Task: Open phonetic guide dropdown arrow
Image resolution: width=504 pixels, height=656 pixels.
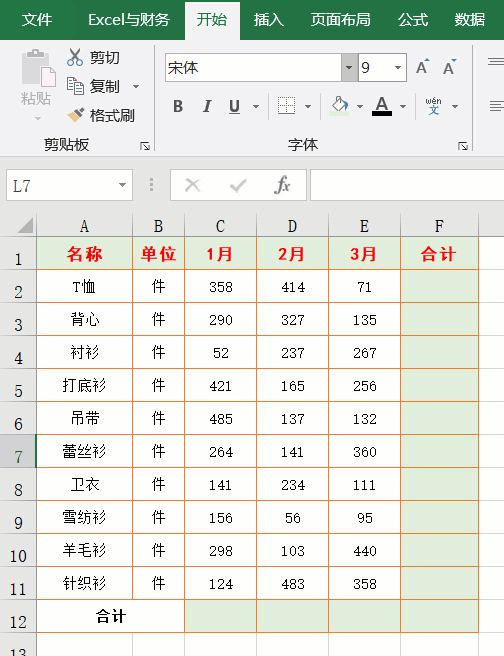Action: coord(455,107)
